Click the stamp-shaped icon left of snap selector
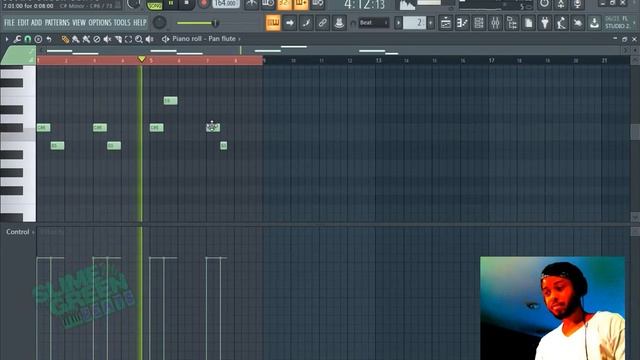Viewport: 640px width, 360px height. click(x=339, y=23)
